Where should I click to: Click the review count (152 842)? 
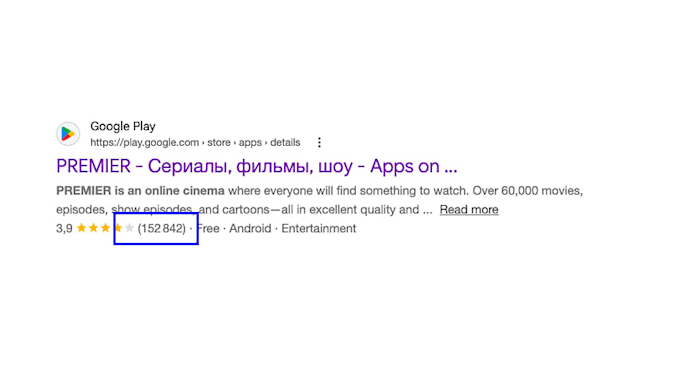coord(161,228)
